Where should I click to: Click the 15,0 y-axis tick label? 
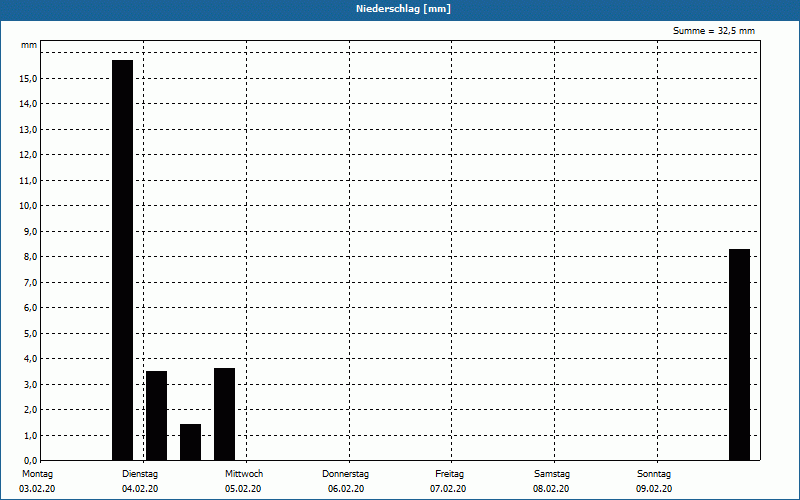27,79
